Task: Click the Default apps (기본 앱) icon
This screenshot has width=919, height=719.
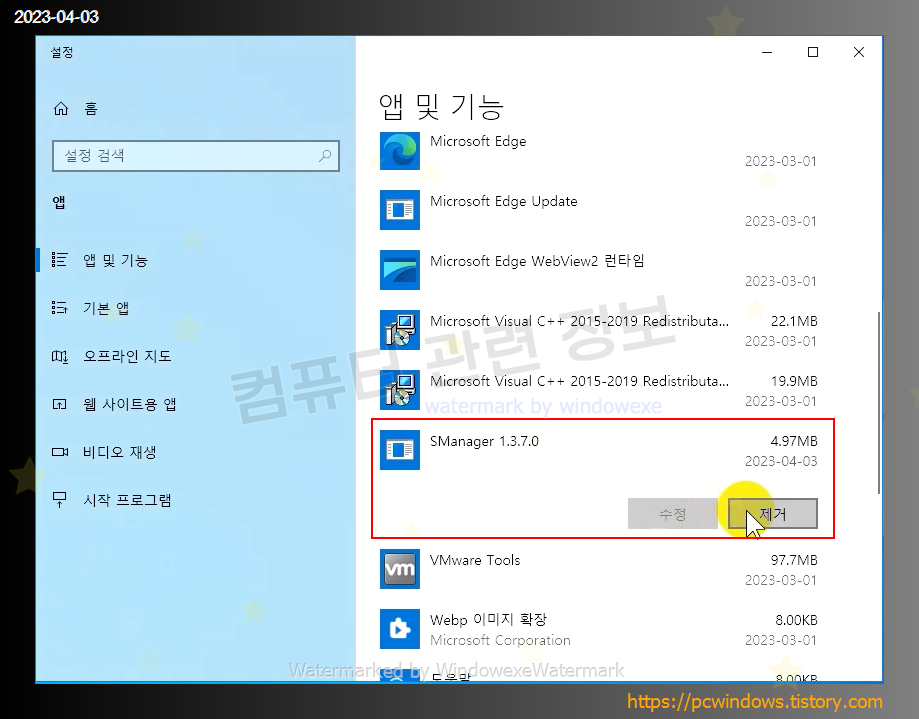Action: coord(59,308)
